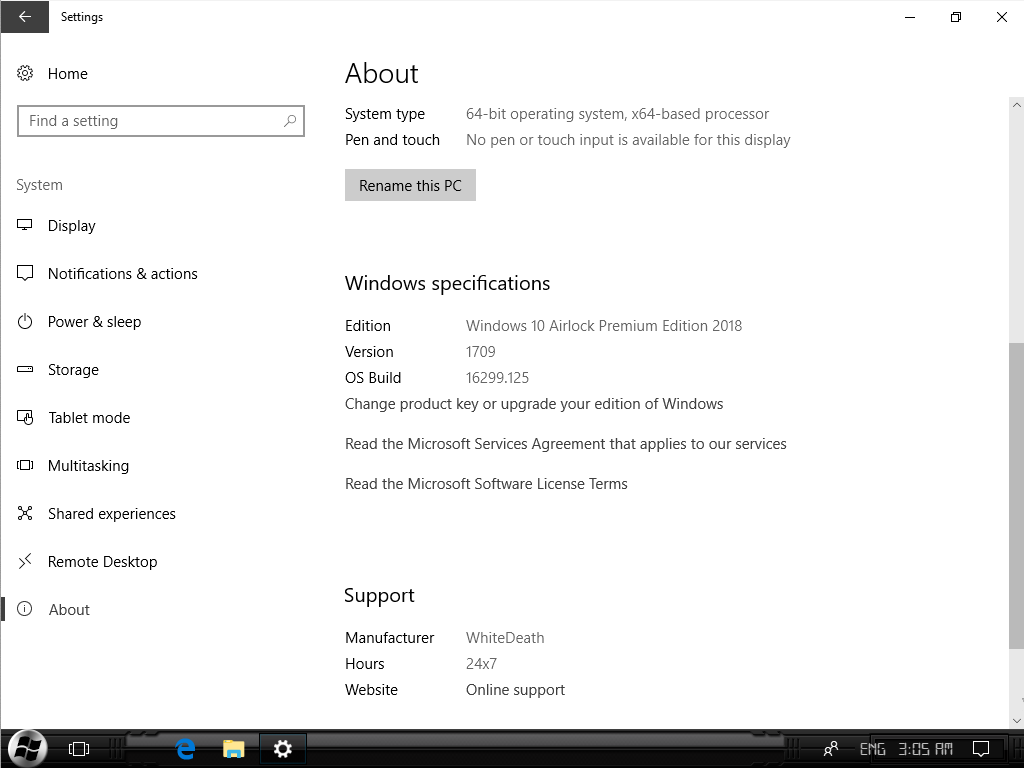
Task: Click the Settings gear taskbar icon
Action: pos(283,749)
